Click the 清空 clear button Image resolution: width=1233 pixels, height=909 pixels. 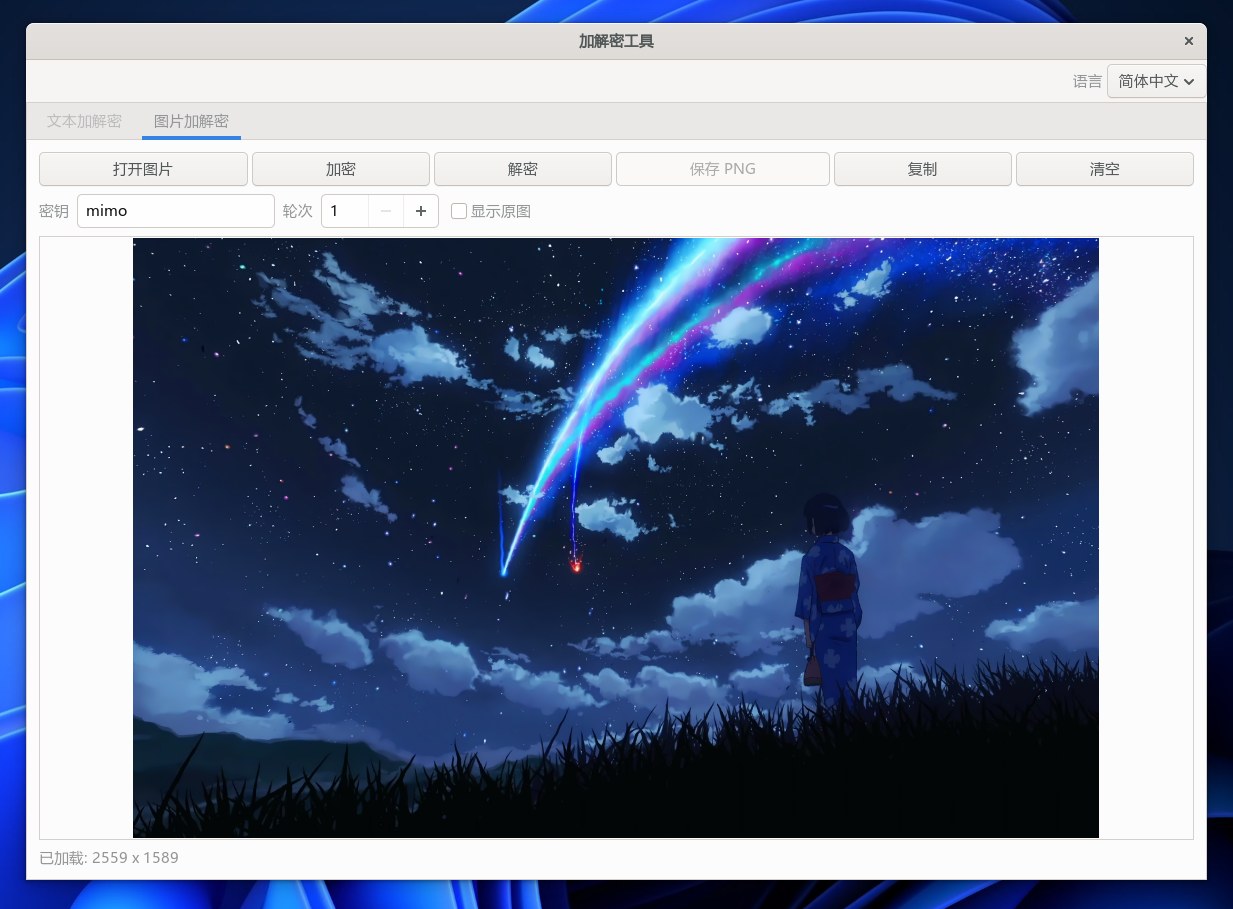(x=1105, y=169)
